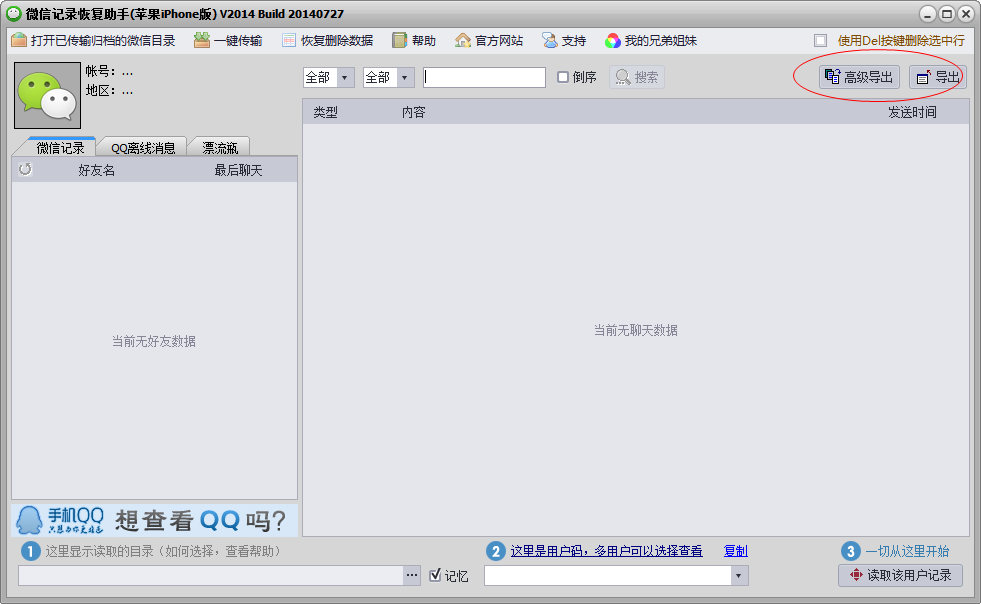Click the refresh icon in friend list header
This screenshot has width=981, height=604.
[25, 169]
